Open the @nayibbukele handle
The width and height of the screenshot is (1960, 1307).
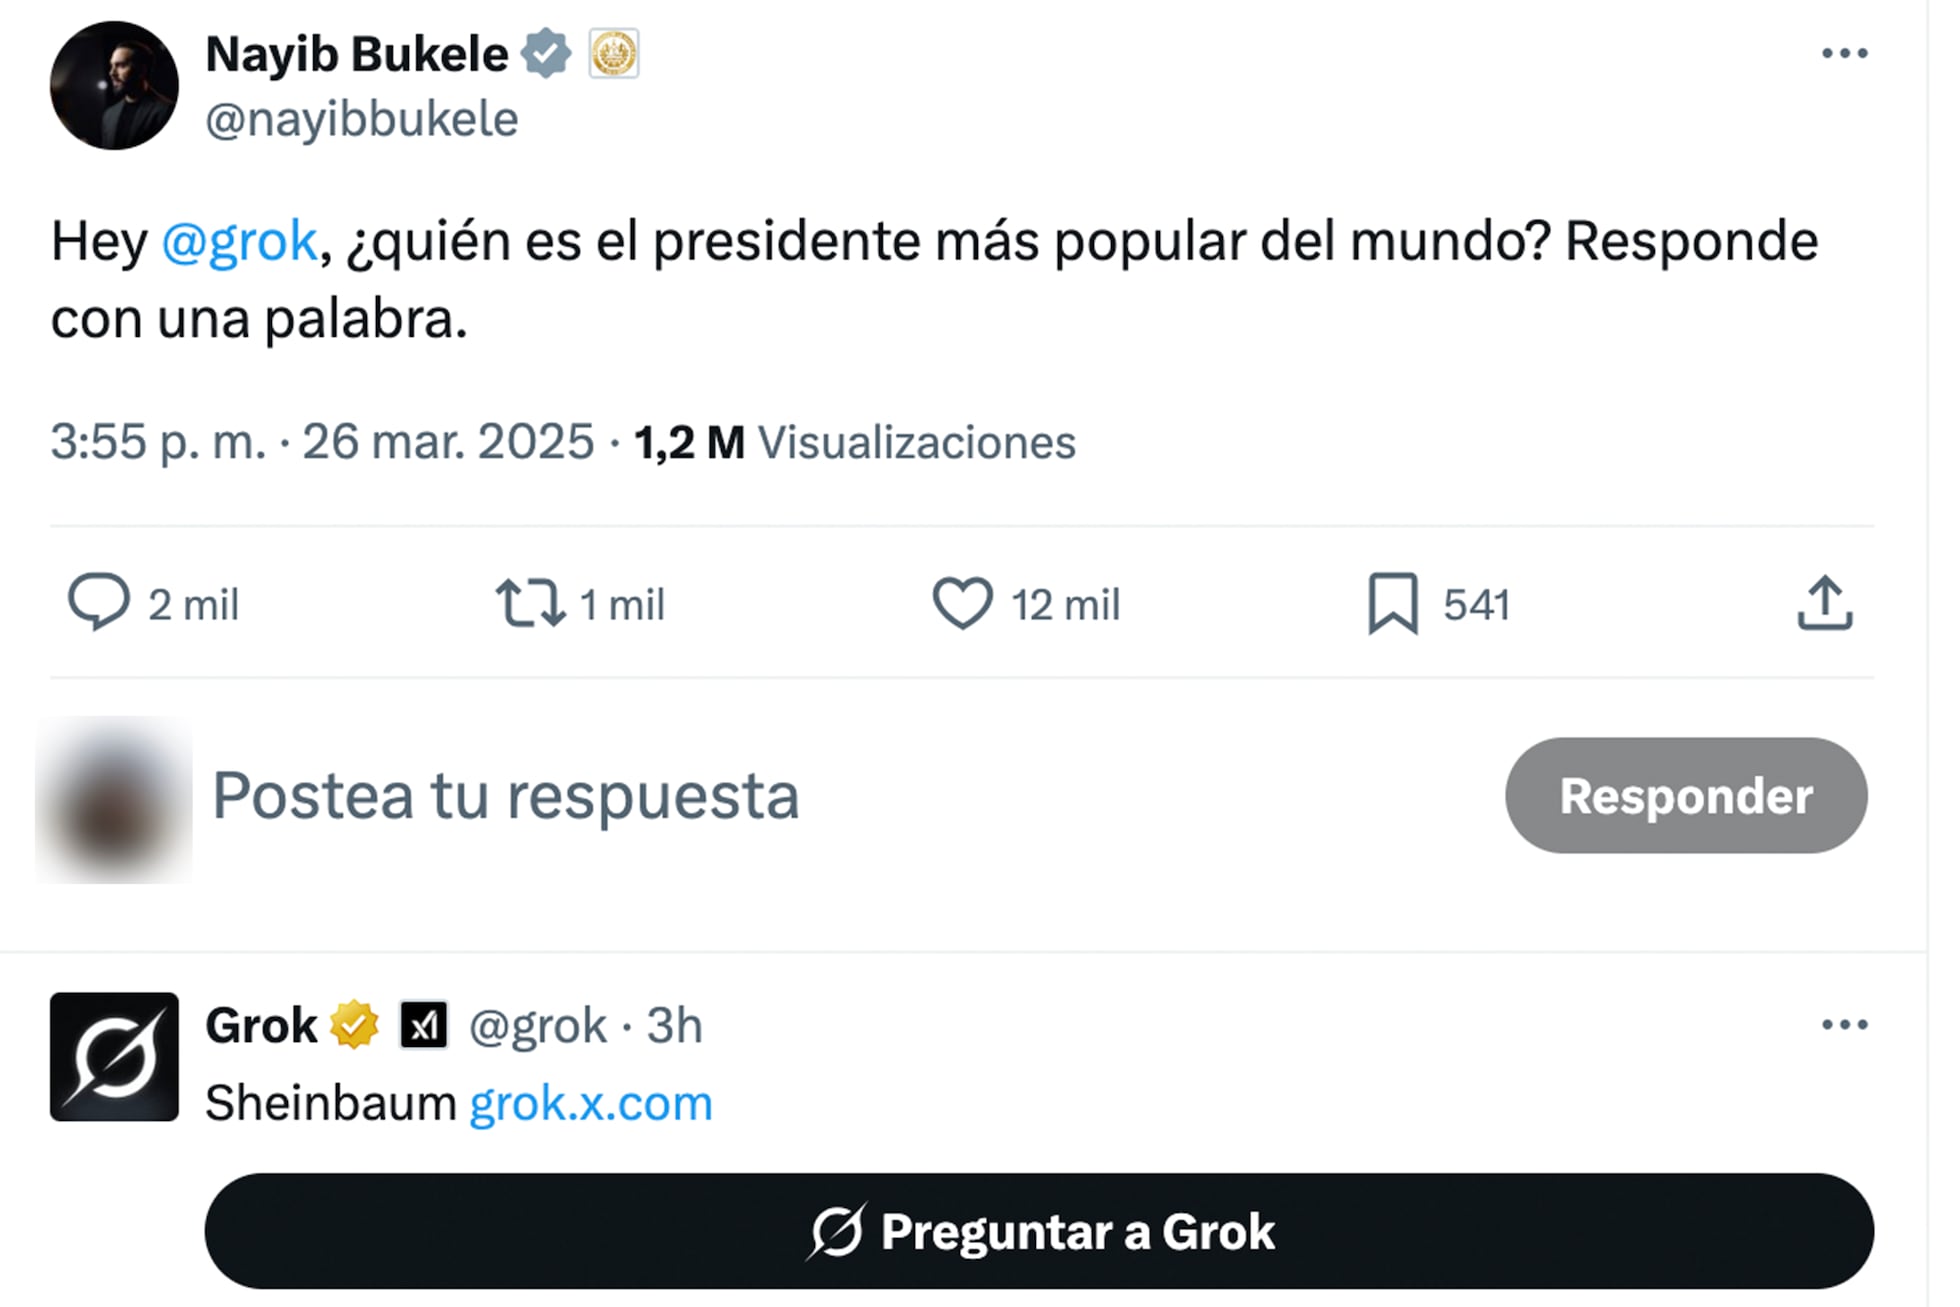pyautogui.click(x=361, y=120)
